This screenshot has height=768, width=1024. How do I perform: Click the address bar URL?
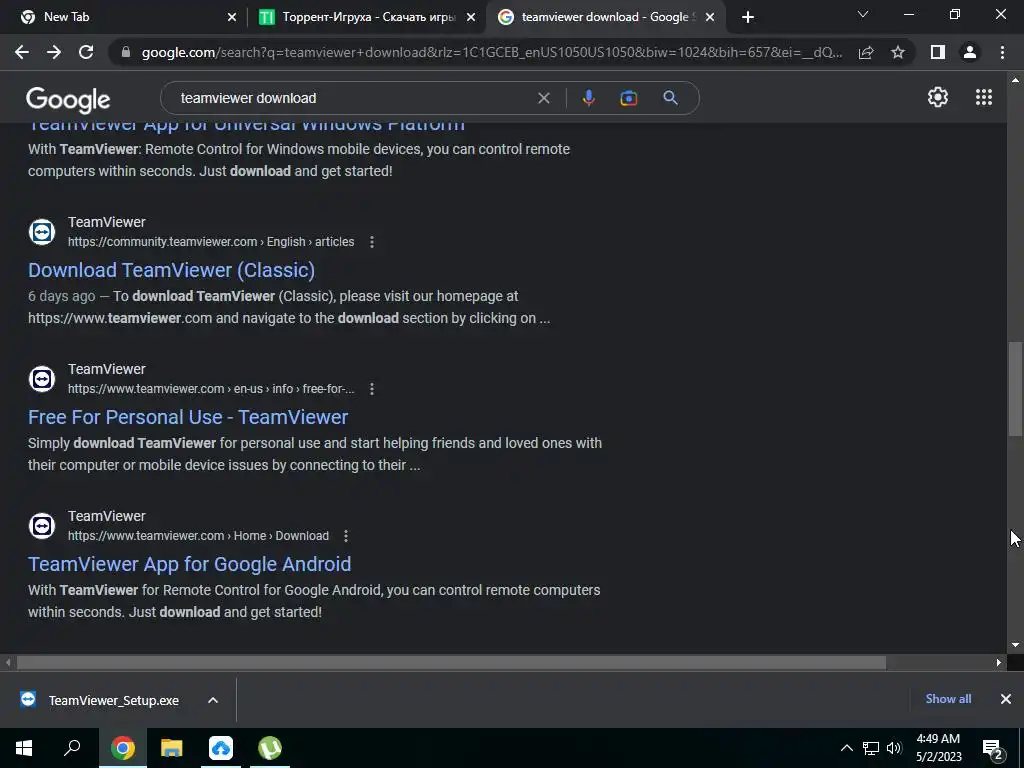pyautogui.click(x=492, y=52)
